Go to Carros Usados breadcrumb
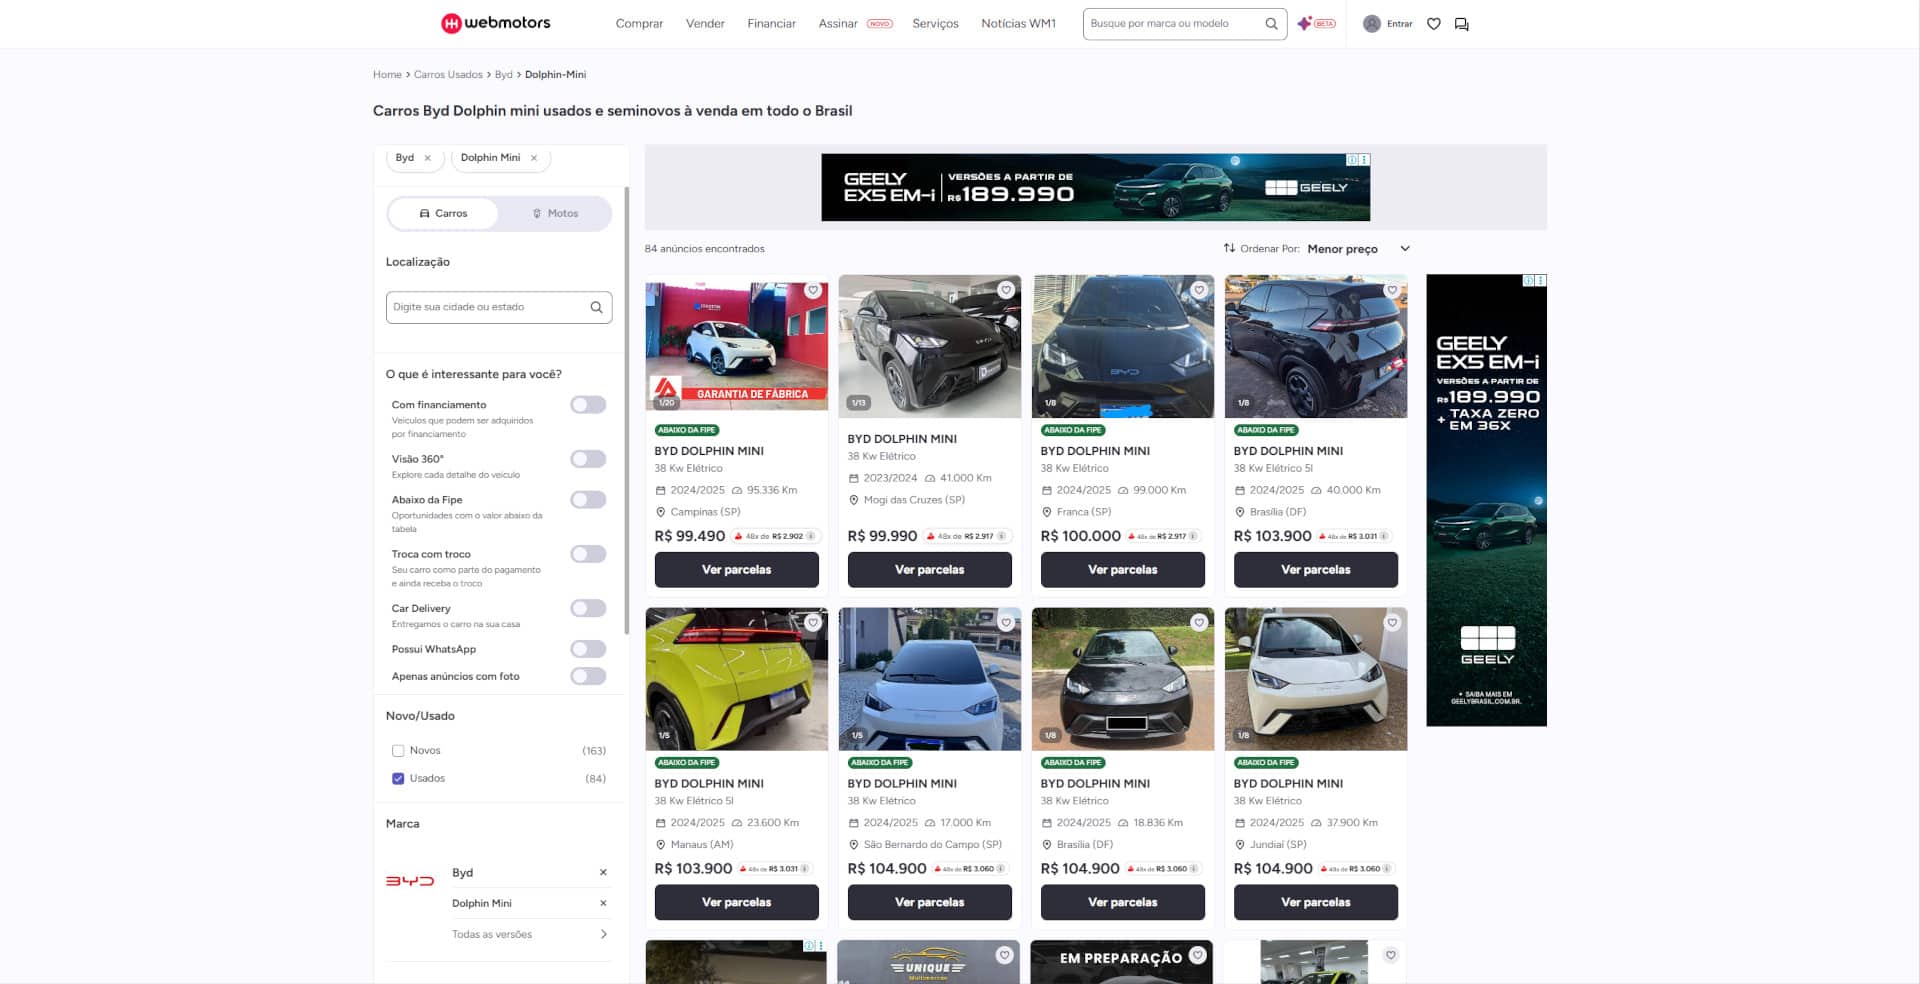1920x984 pixels. [x=448, y=75]
